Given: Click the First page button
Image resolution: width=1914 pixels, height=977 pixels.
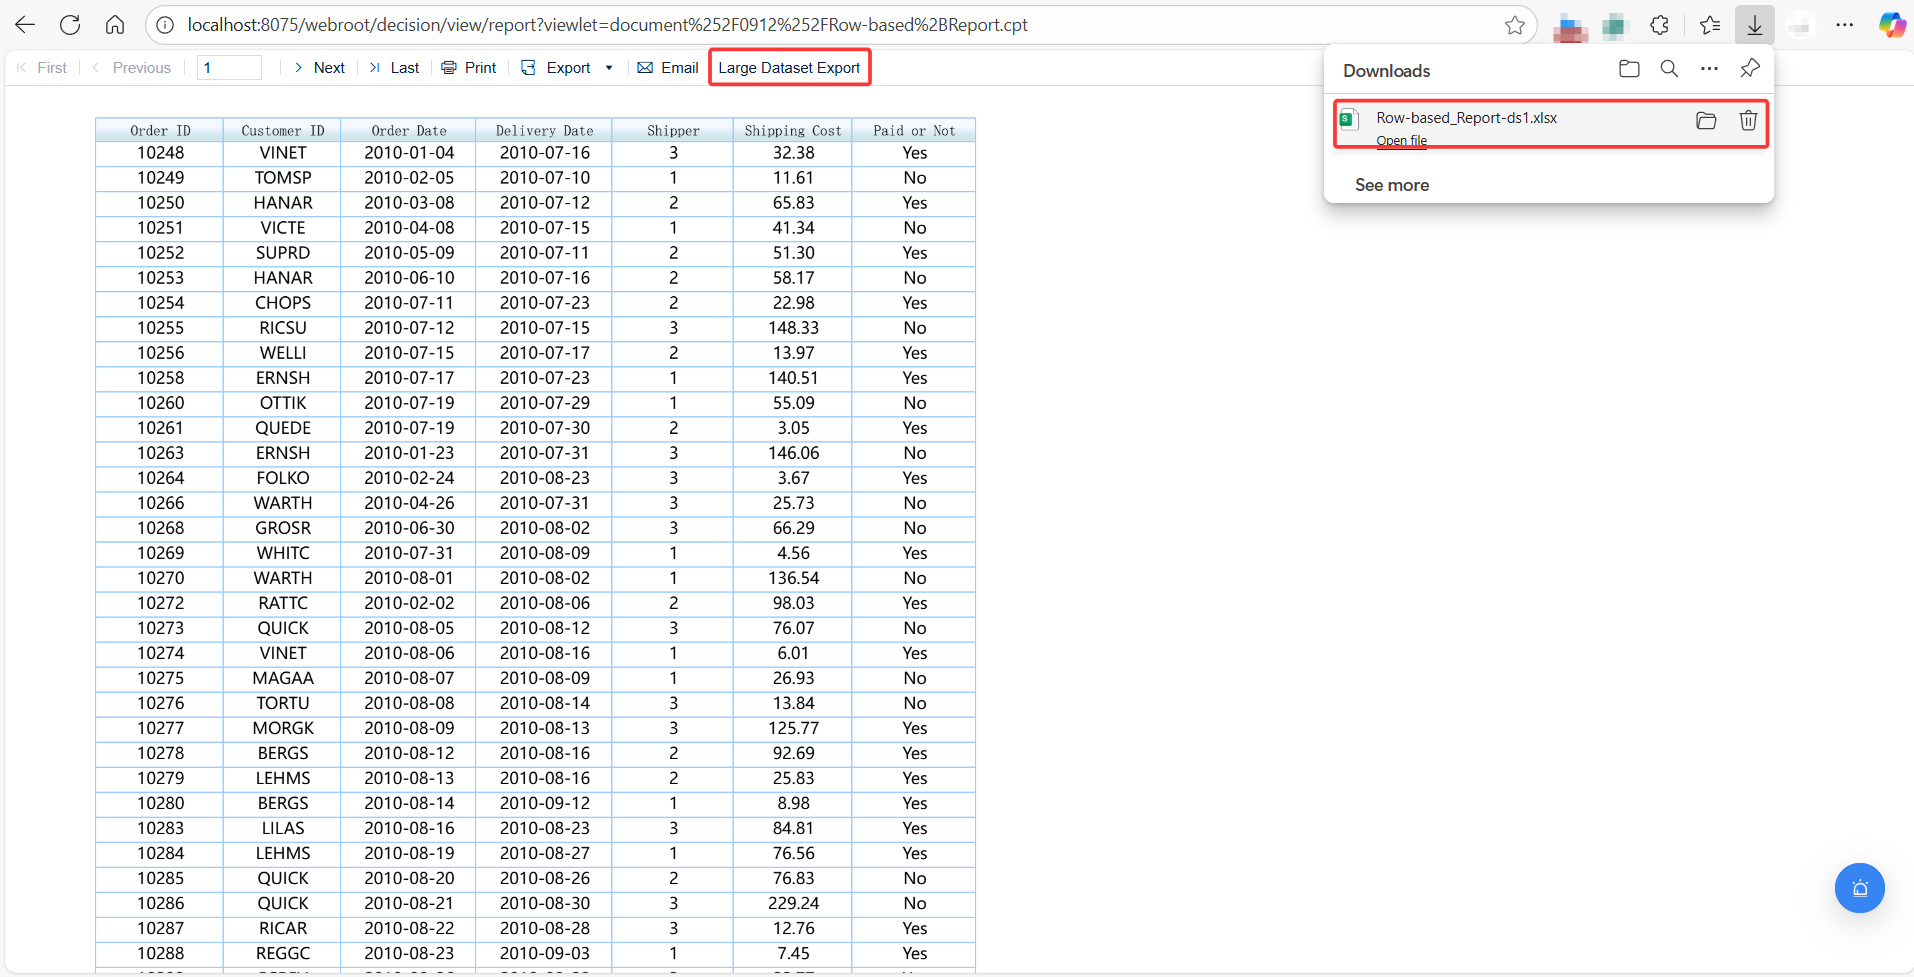Looking at the screenshot, I should point(42,68).
